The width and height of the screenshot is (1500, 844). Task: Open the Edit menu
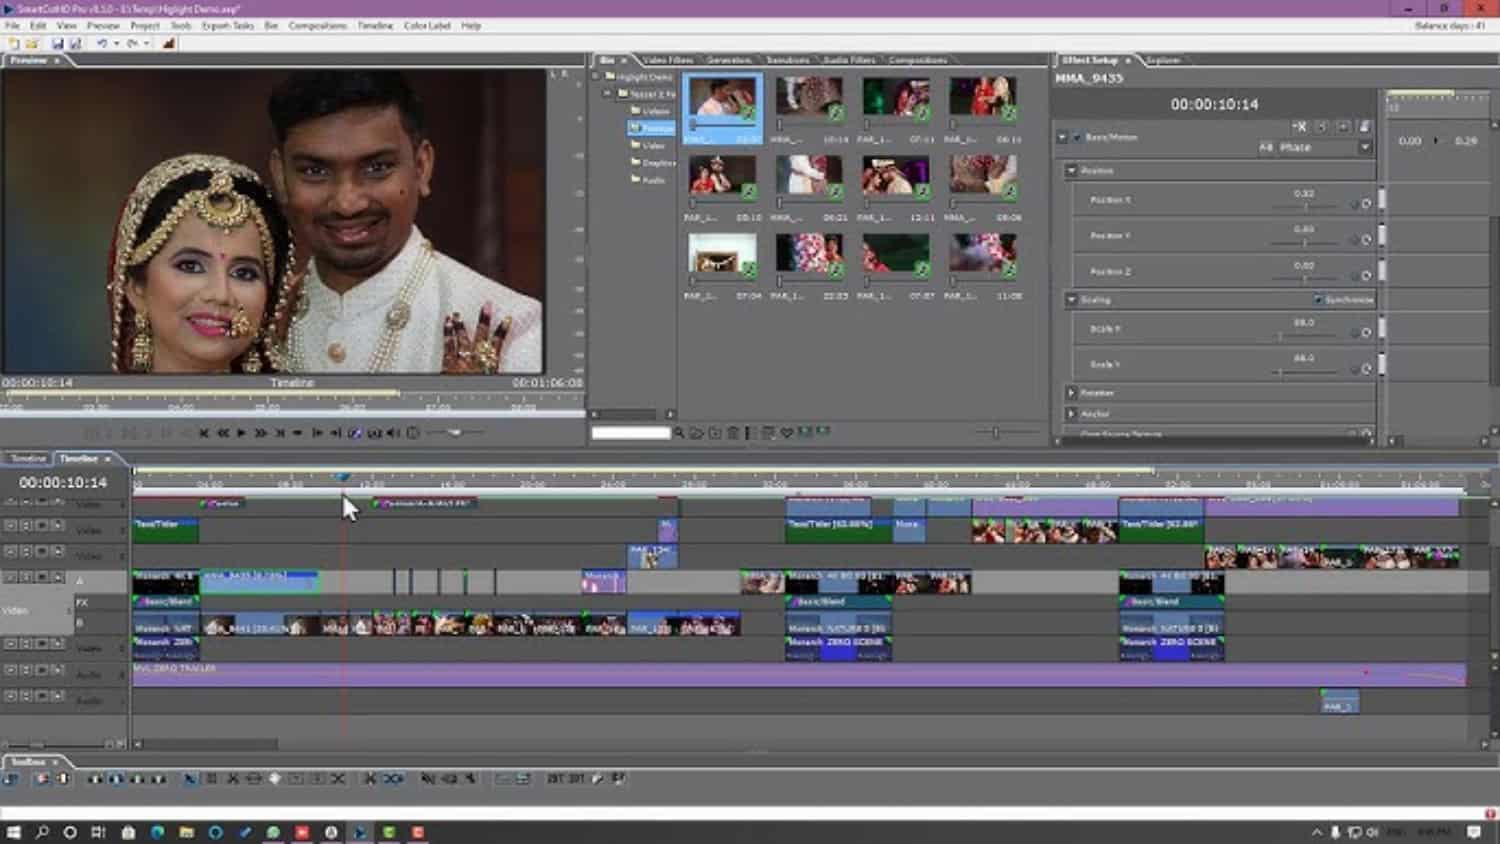click(x=38, y=26)
